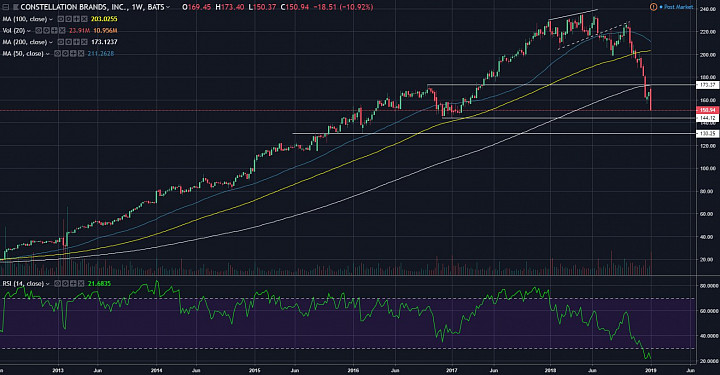Click the MA (50, close) legend label
The image size is (720, 375).
[x=23, y=53]
